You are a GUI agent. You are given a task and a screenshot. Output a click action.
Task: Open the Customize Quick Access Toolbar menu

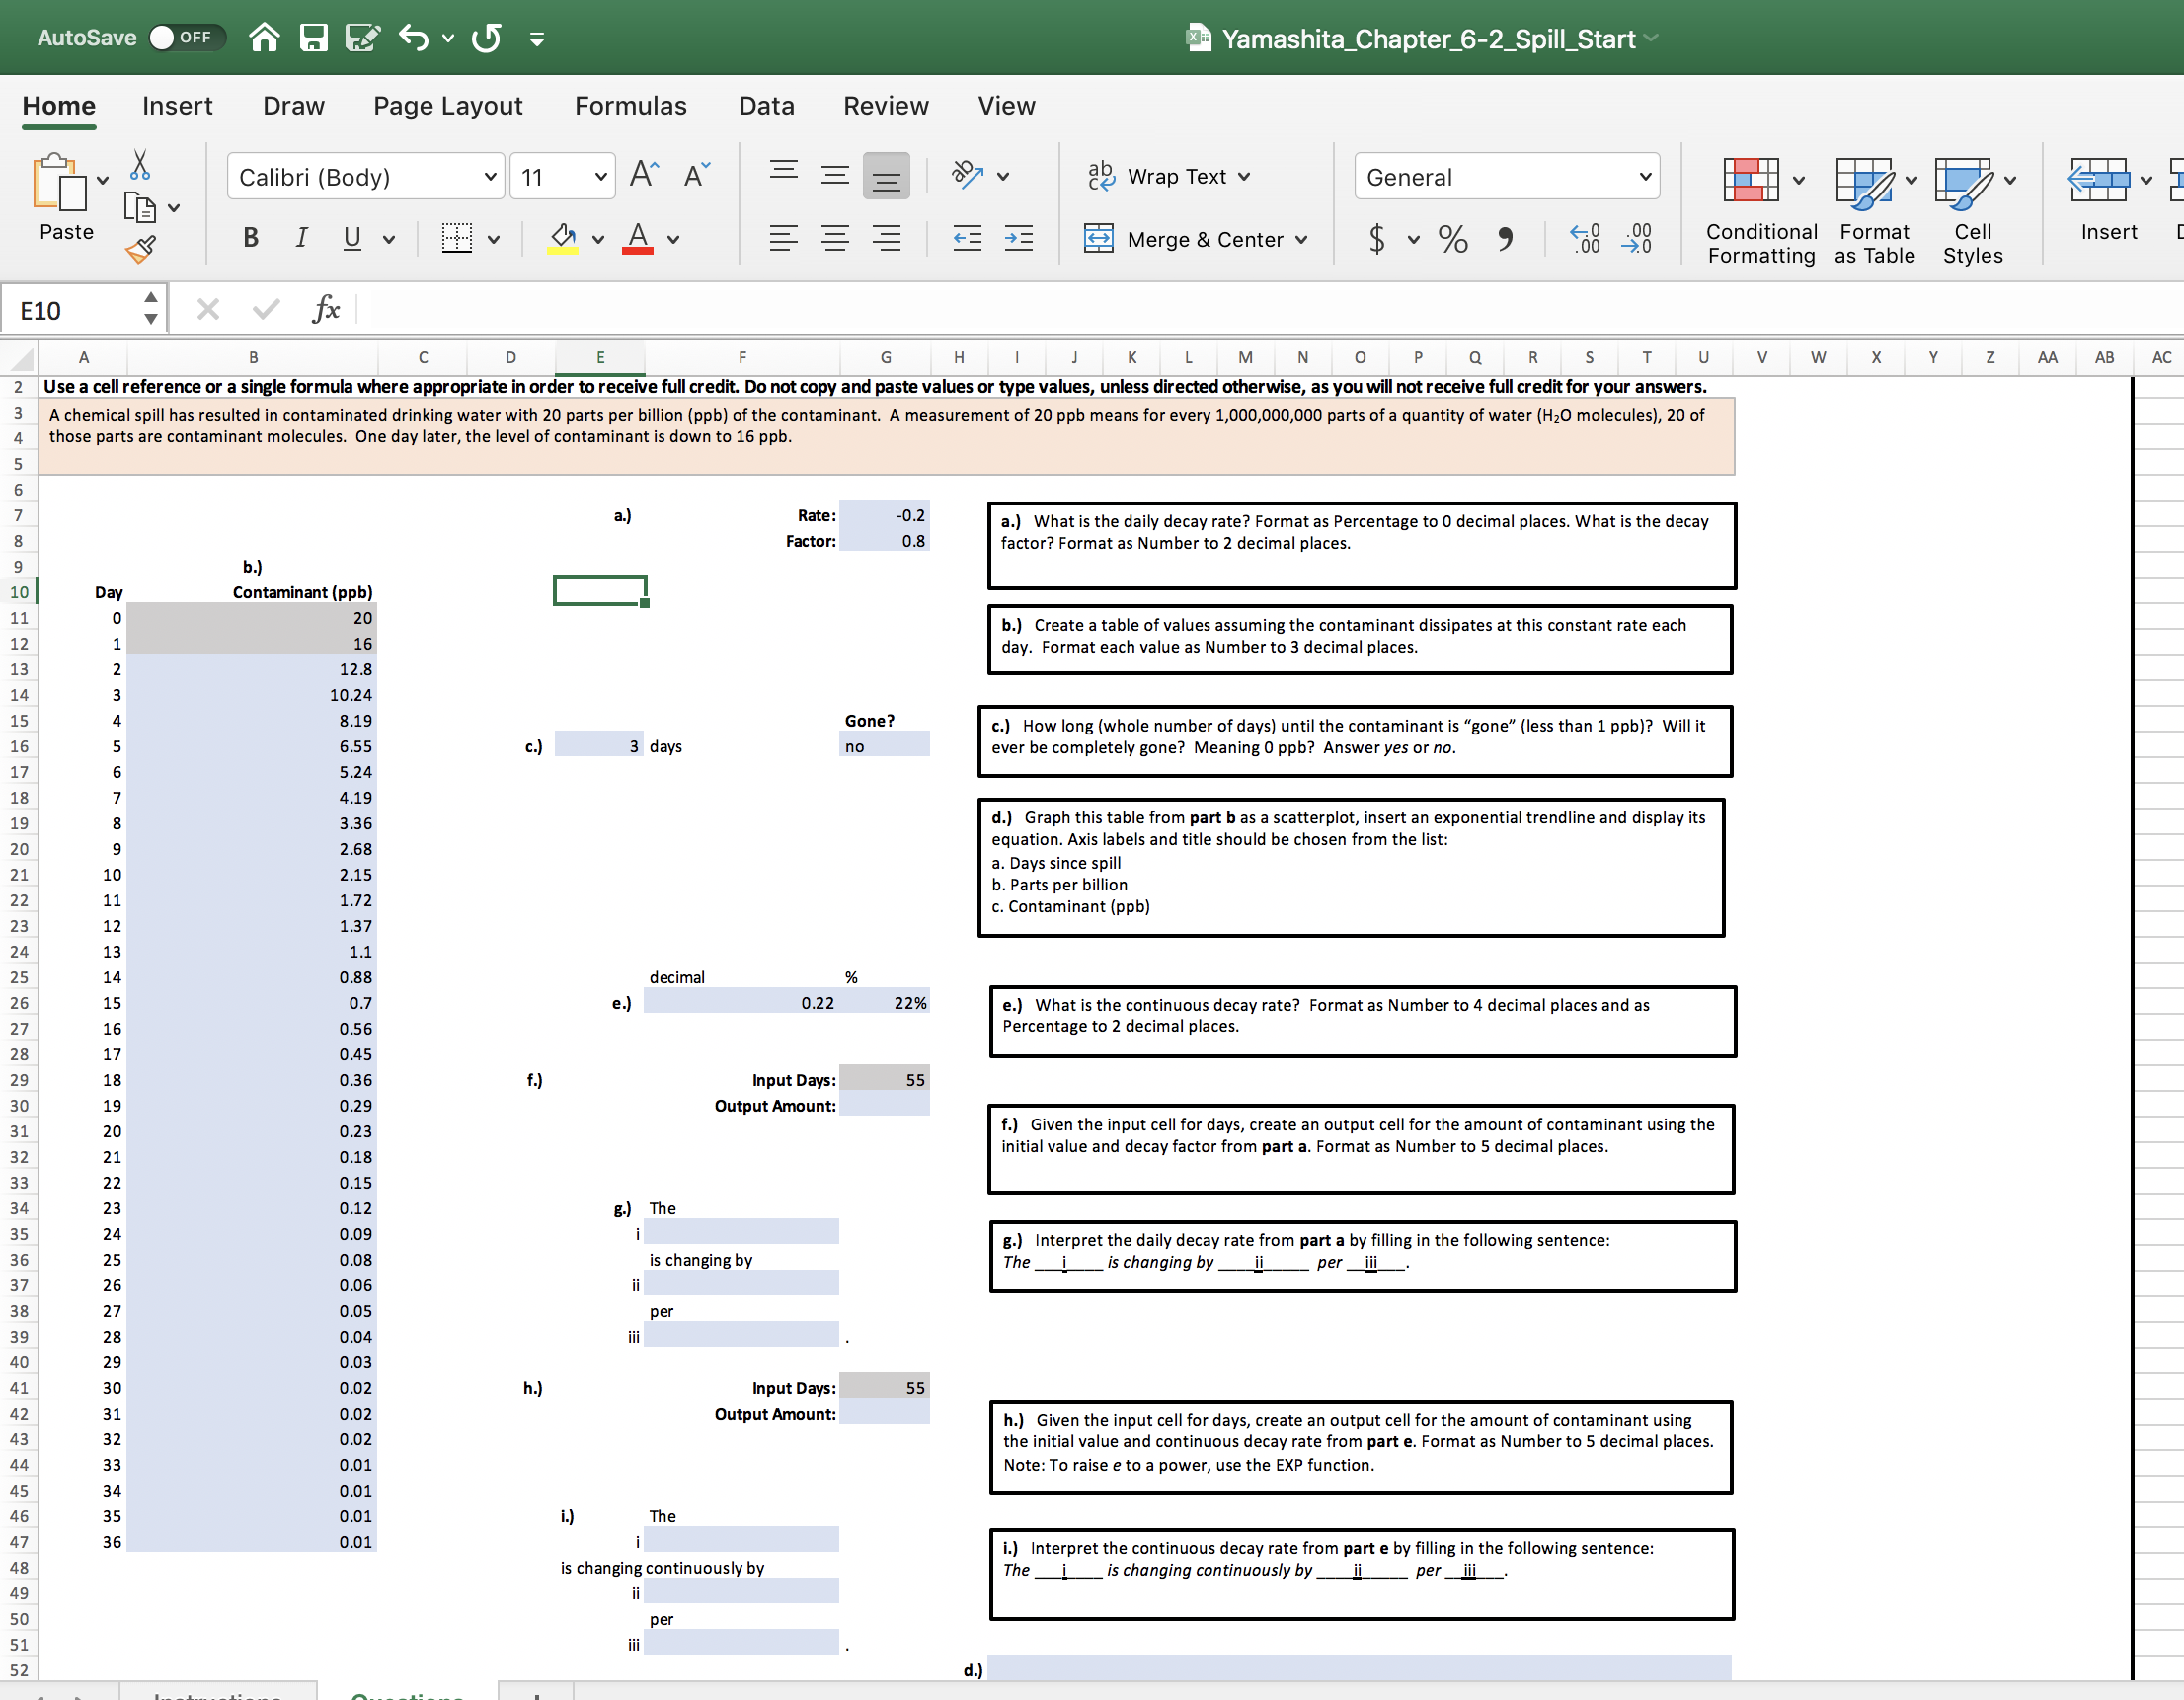click(x=537, y=39)
